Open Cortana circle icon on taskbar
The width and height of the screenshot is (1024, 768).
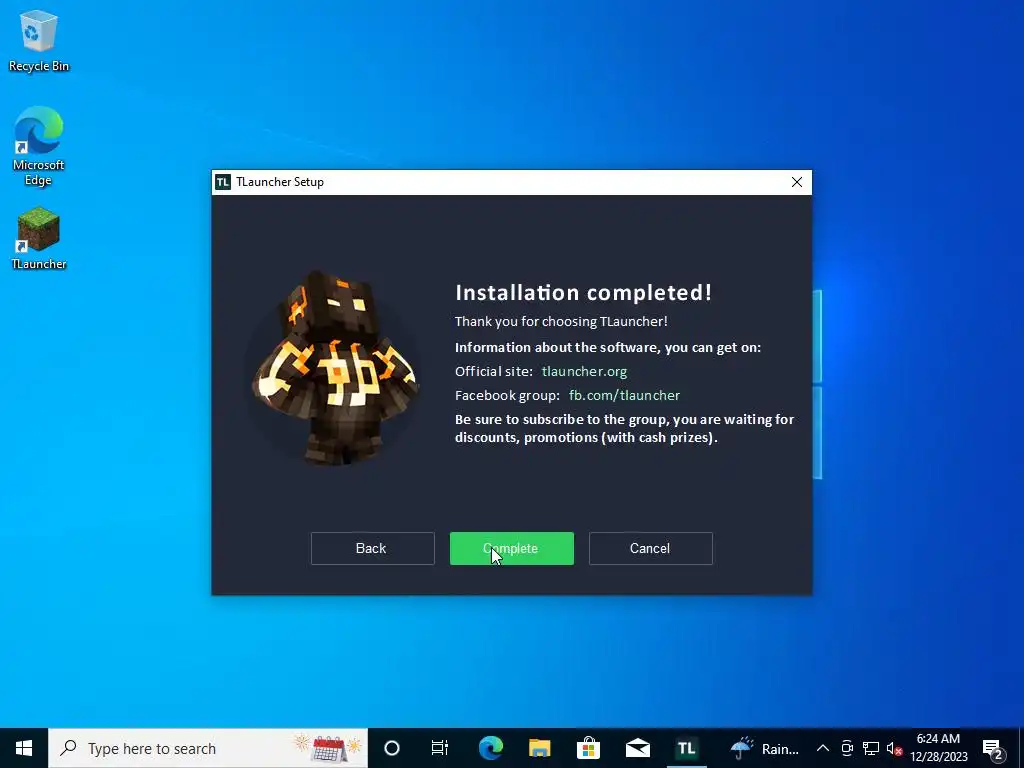pos(392,748)
